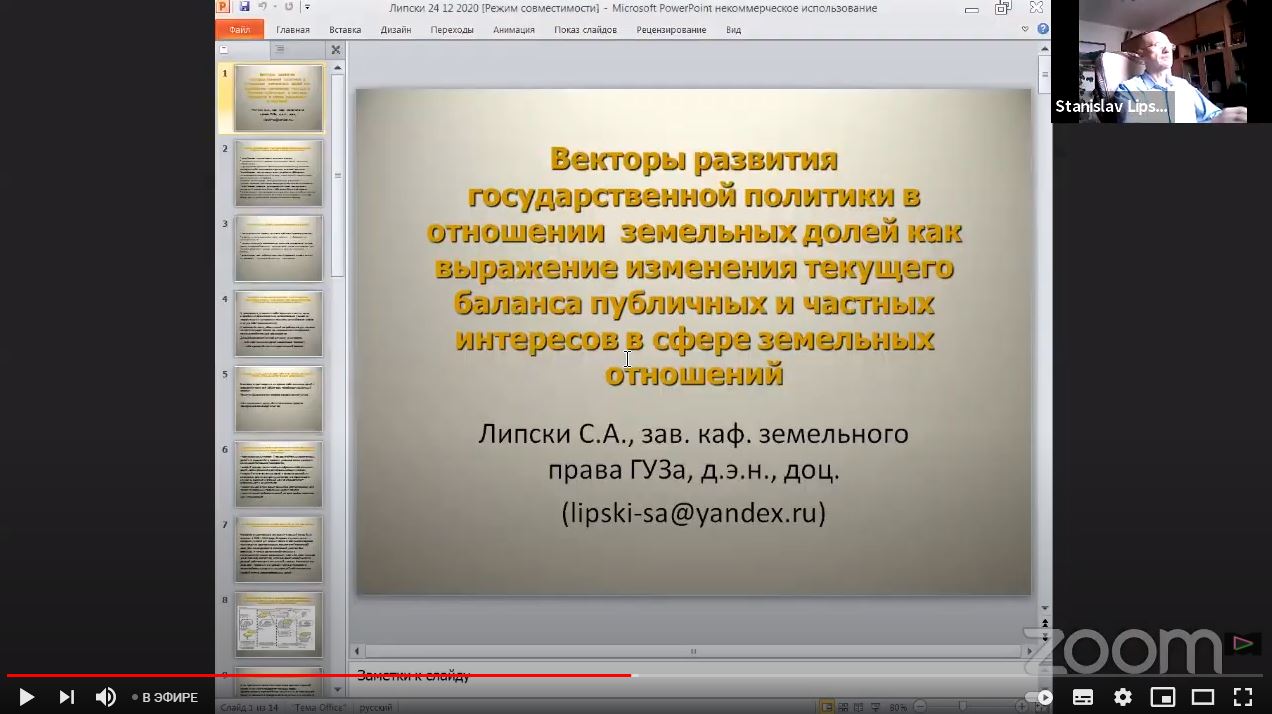Click the 'русский' language status indicator
Screen dimensions: 1272x714
(376, 707)
